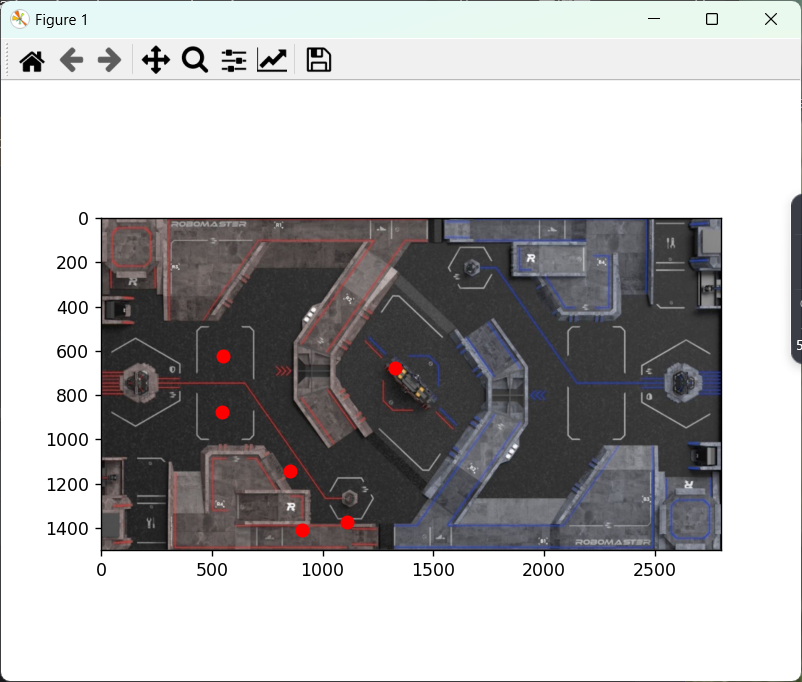Viewport: 802px width, 682px height.
Task: Maximize the Figure 1 window
Action: tap(712, 19)
